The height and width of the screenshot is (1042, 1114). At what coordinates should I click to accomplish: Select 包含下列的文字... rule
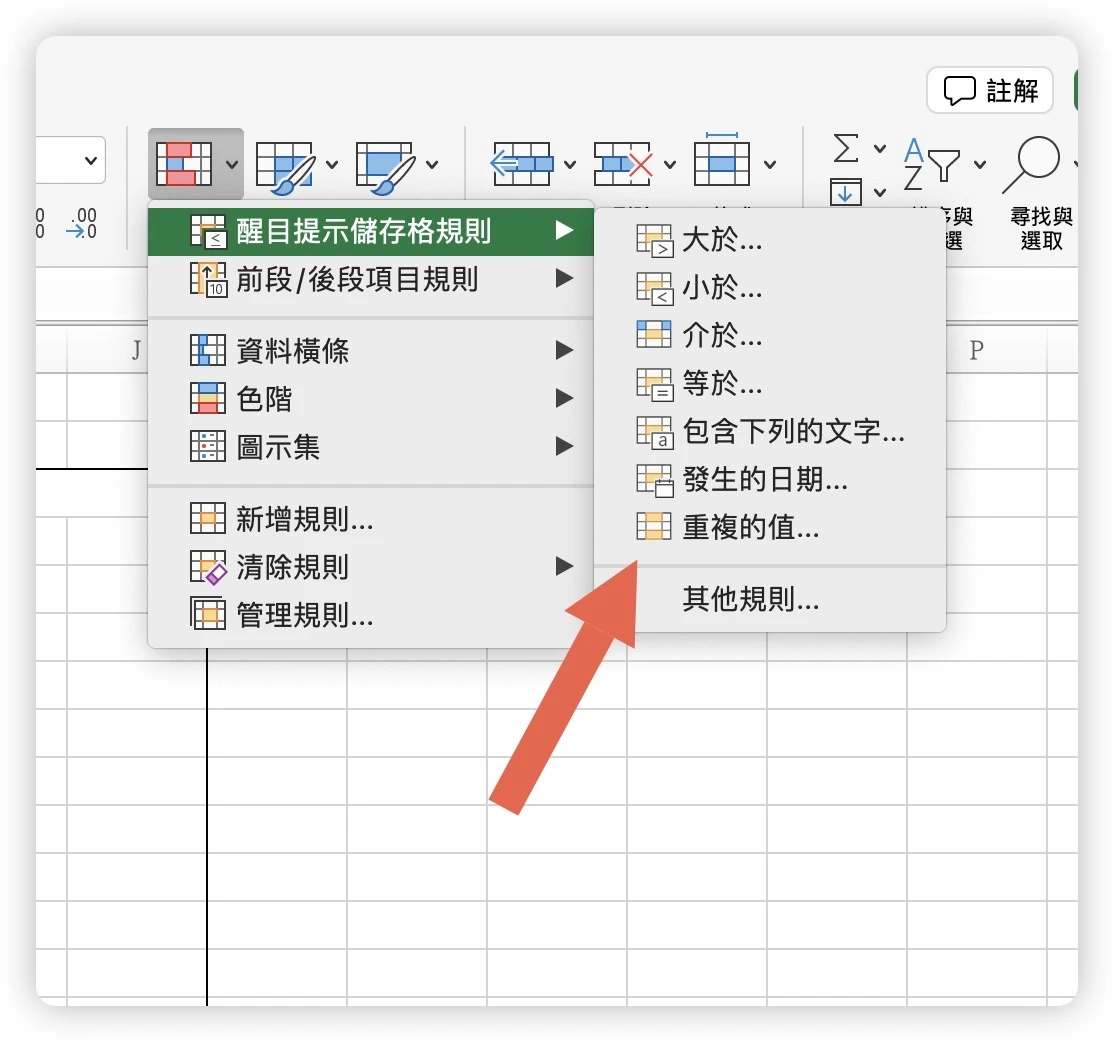770,431
